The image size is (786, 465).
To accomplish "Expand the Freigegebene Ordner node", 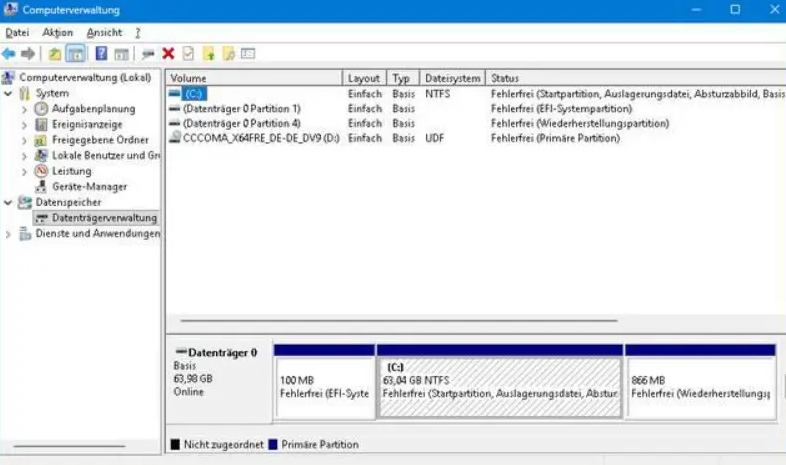I will [24, 140].
